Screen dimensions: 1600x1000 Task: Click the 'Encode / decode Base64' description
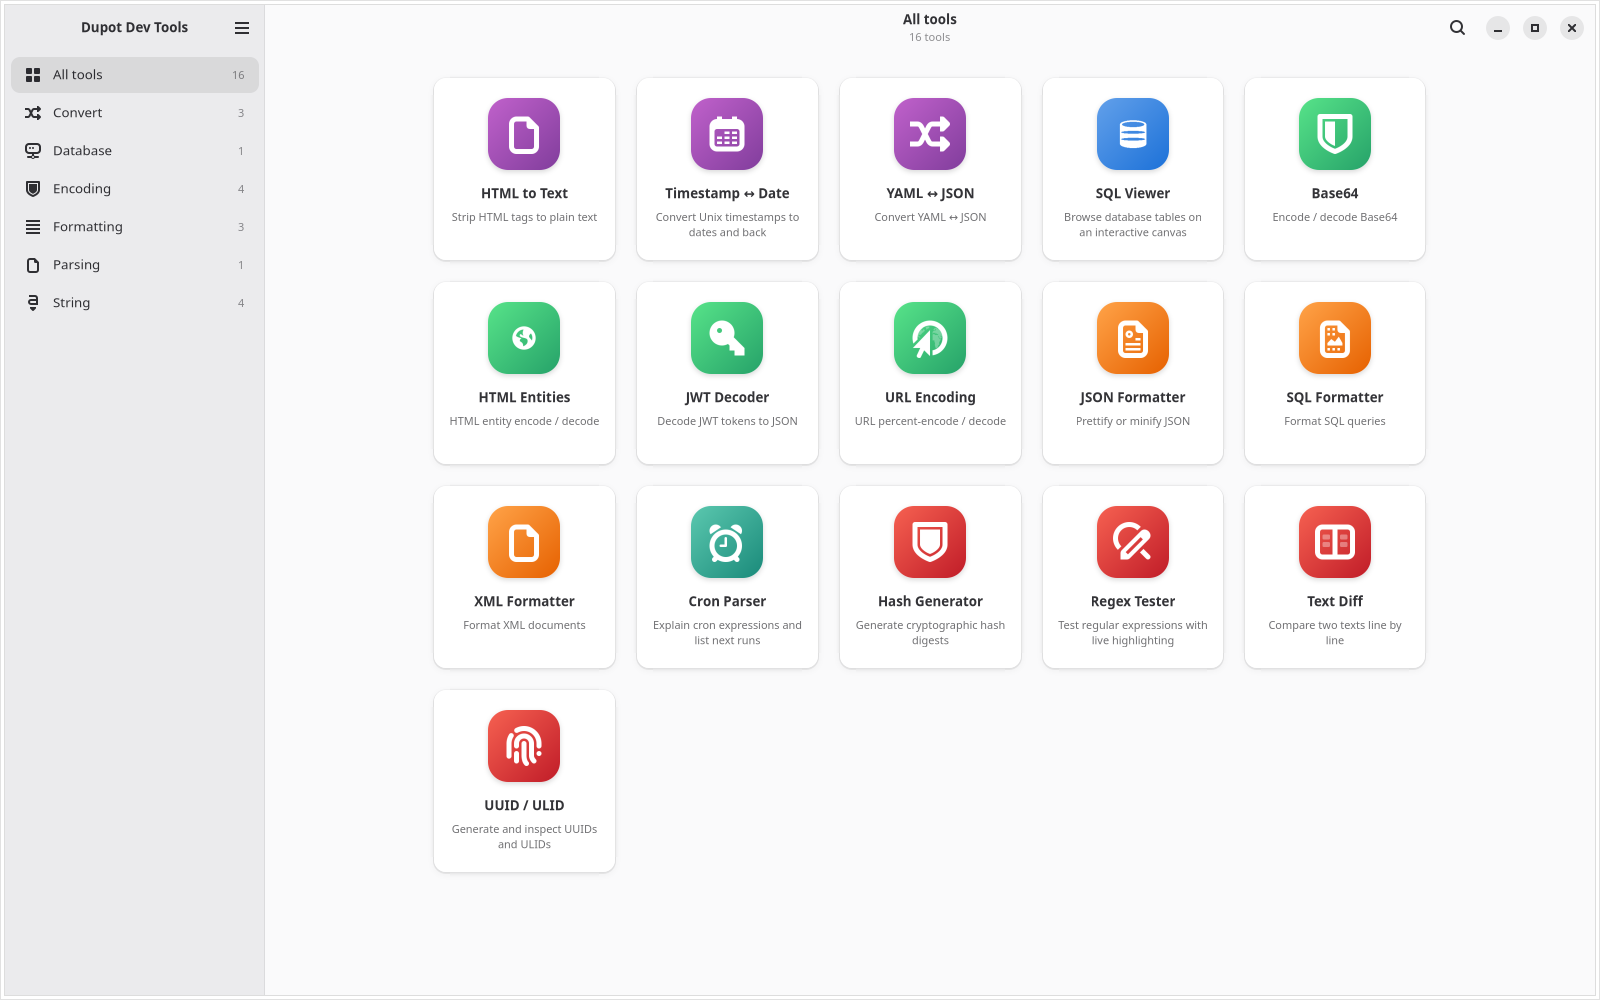pyautogui.click(x=1335, y=217)
